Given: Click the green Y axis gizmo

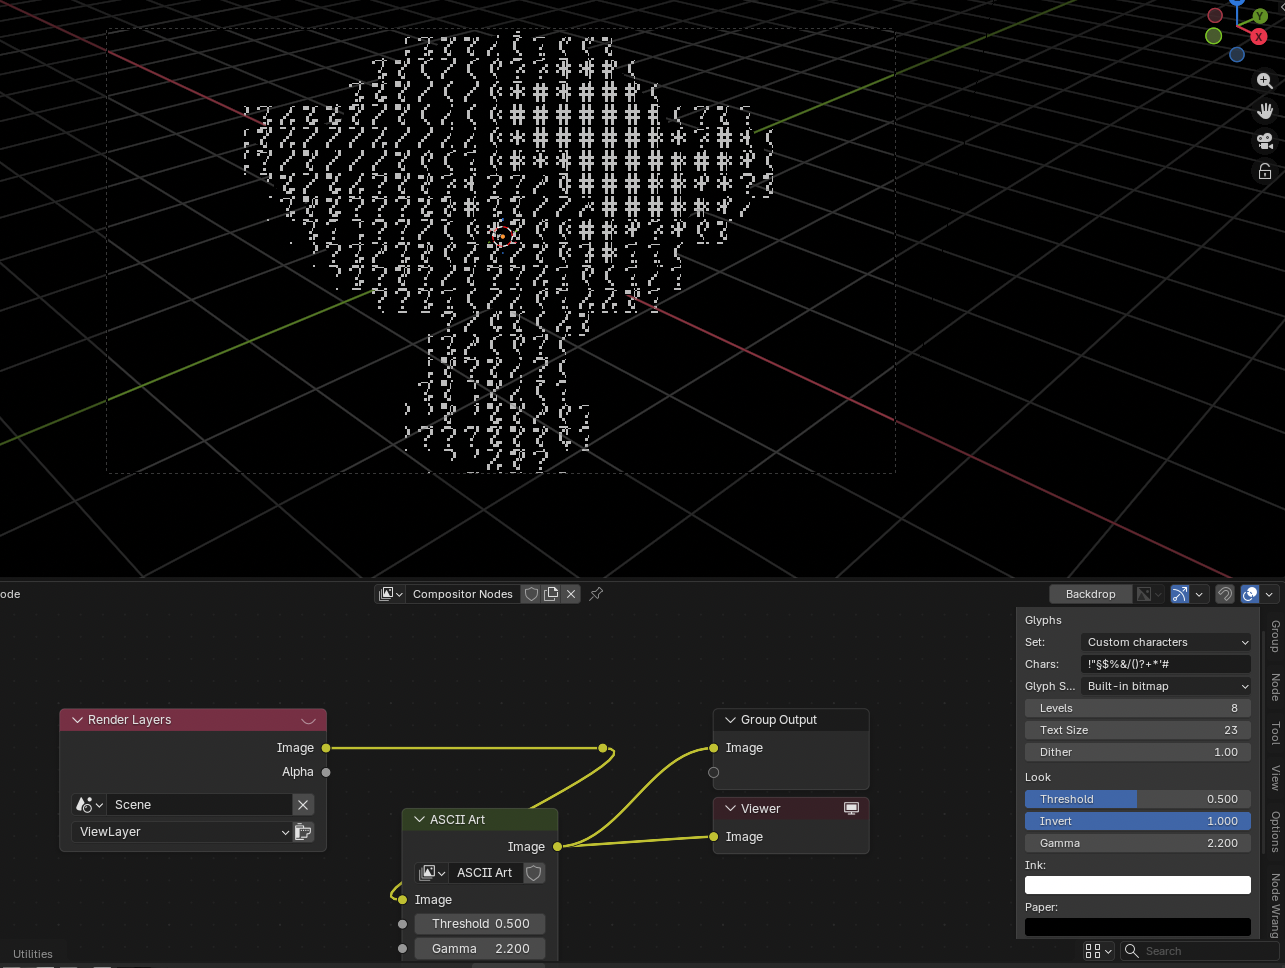Looking at the screenshot, I should point(1260,15).
